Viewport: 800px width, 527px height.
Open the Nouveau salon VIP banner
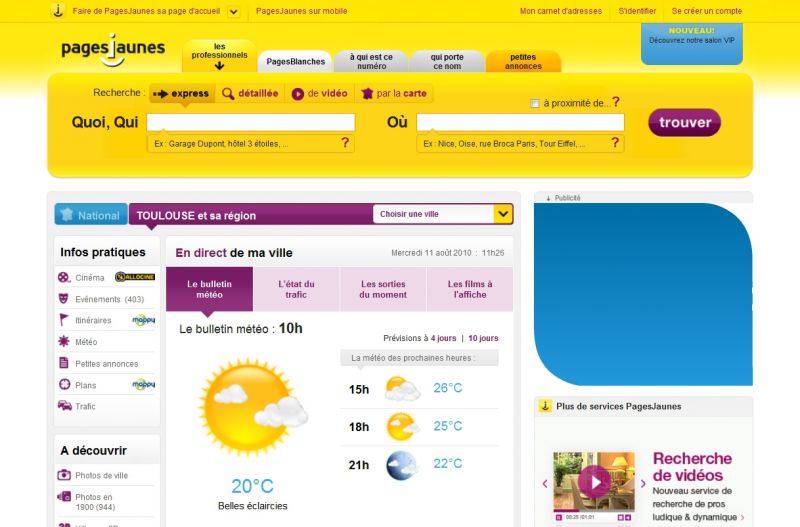[x=692, y=43]
